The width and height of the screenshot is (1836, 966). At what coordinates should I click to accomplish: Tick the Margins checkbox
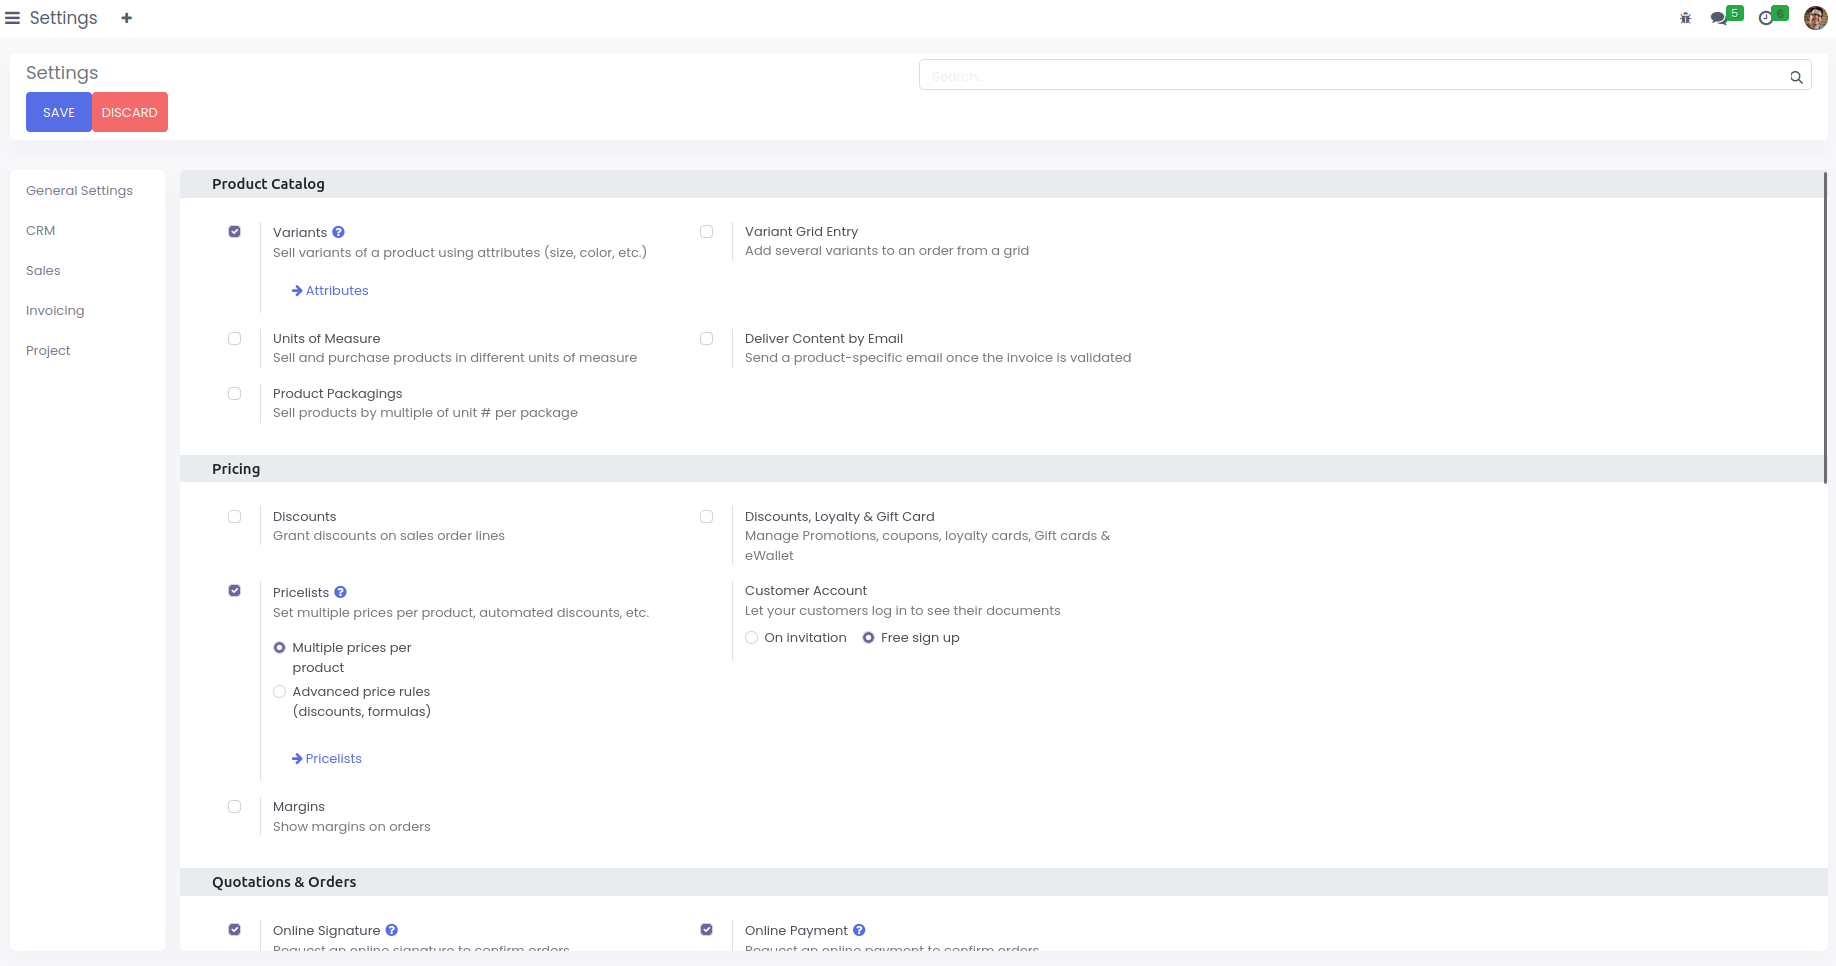coord(235,807)
